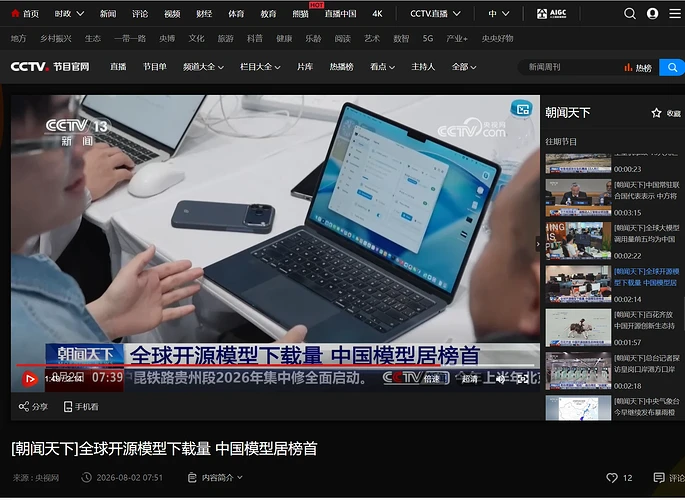Mute the video with volume icon
The width and height of the screenshot is (685, 500).
point(501,379)
